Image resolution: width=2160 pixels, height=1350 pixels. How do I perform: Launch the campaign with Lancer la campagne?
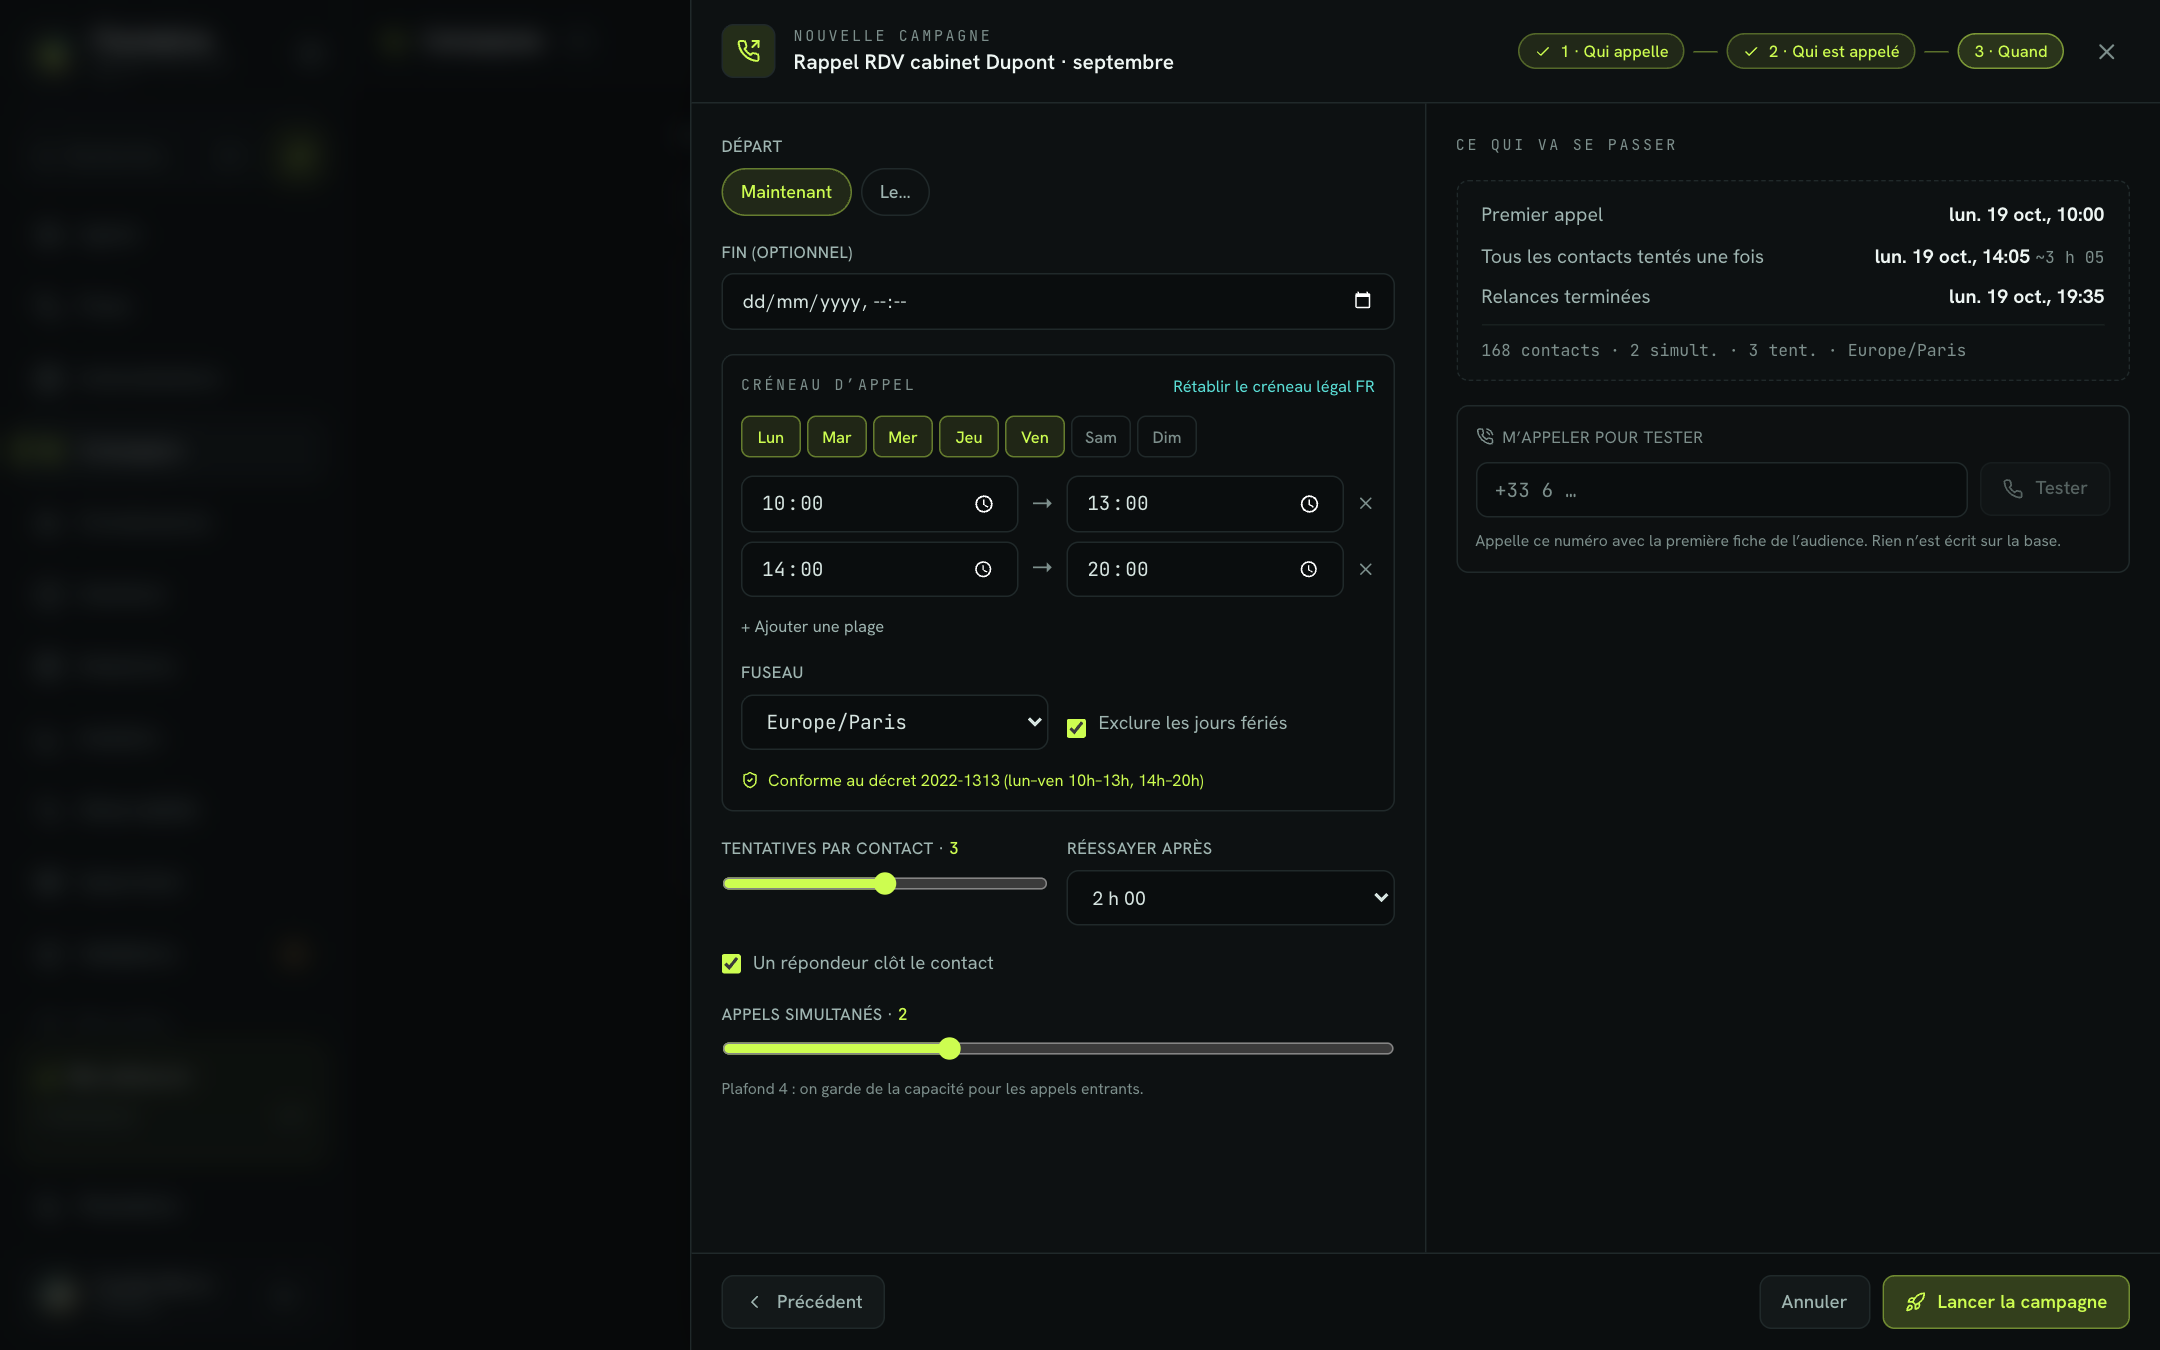tap(2005, 1302)
